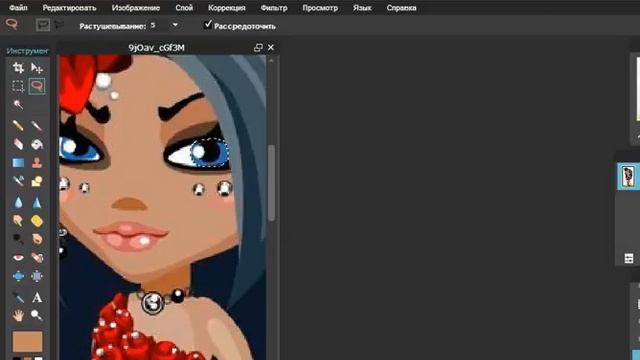Image resolution: width=640 pixels, height=360 pixels.
Task: Open the Растушевывание value dropdown arrow
Action: click(x=175, y=25)
